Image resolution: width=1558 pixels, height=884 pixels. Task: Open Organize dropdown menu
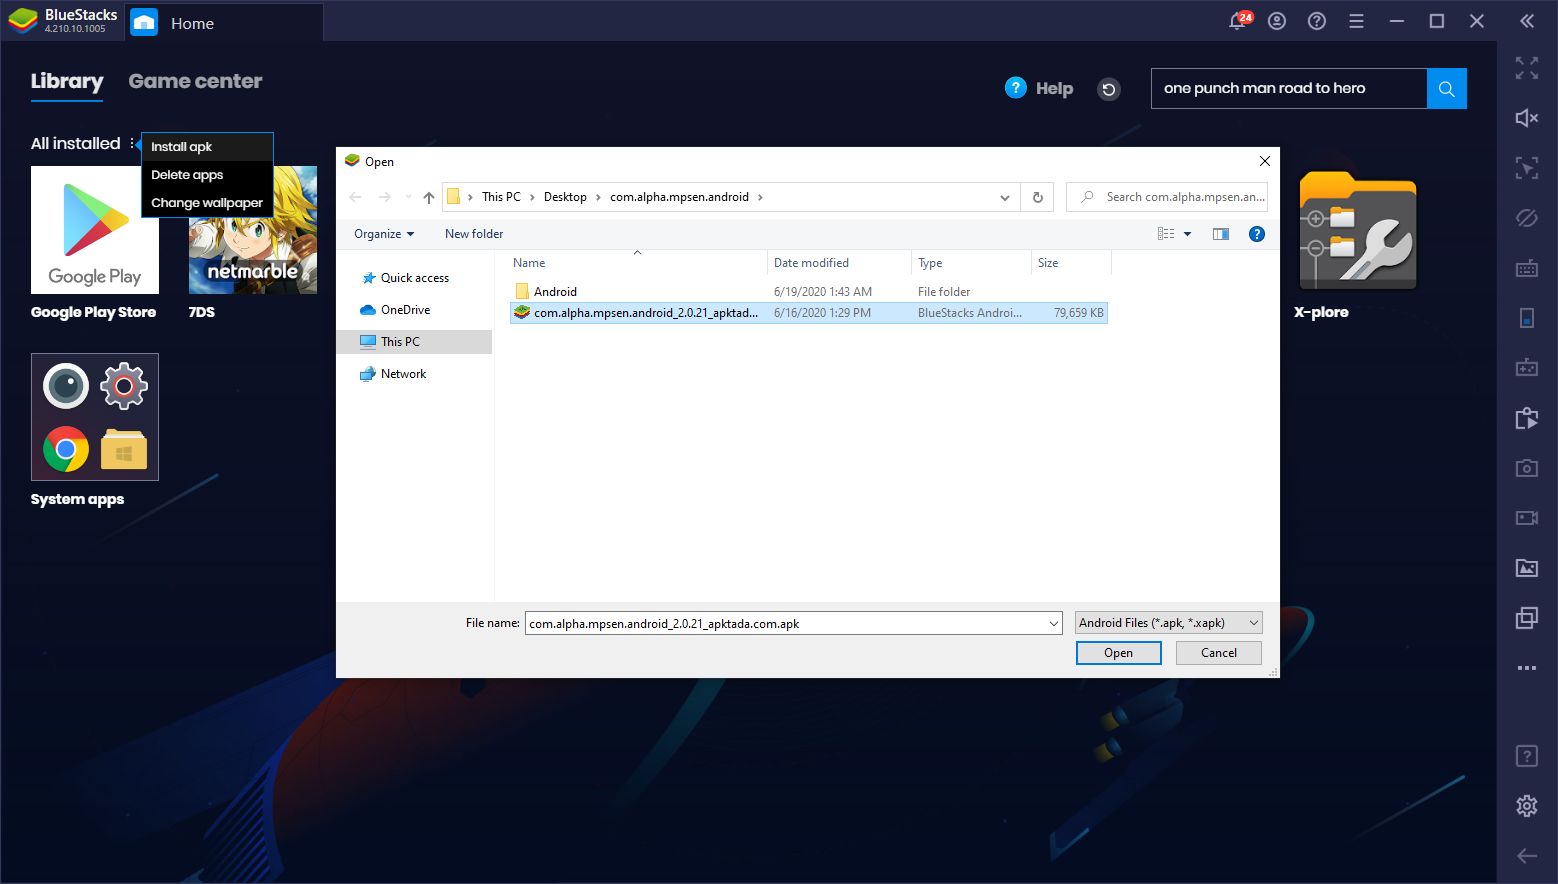[384, 234]
